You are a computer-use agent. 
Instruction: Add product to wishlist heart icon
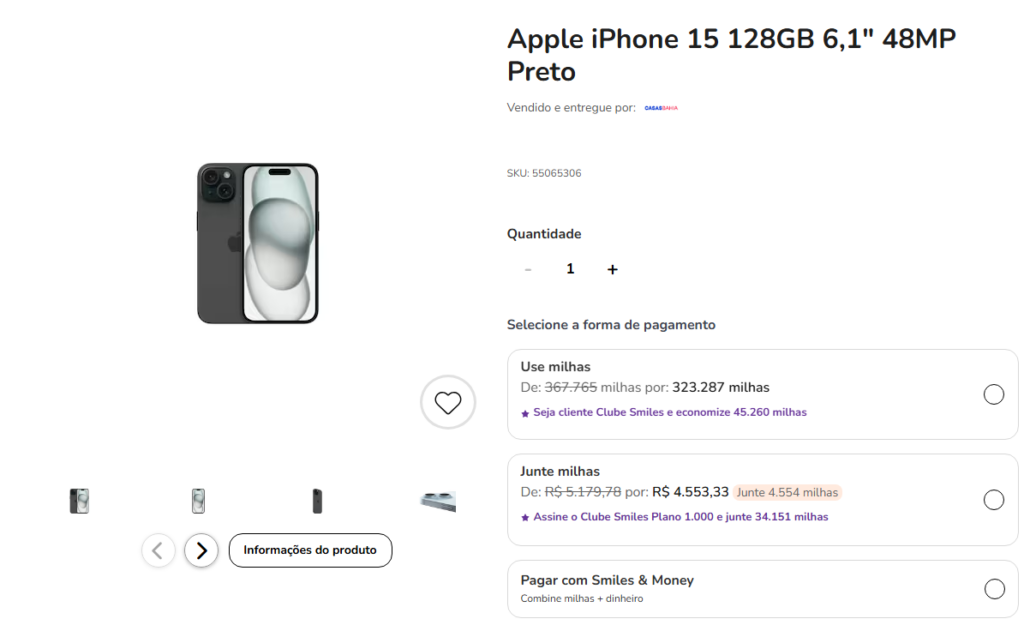[x=448, y=402]
